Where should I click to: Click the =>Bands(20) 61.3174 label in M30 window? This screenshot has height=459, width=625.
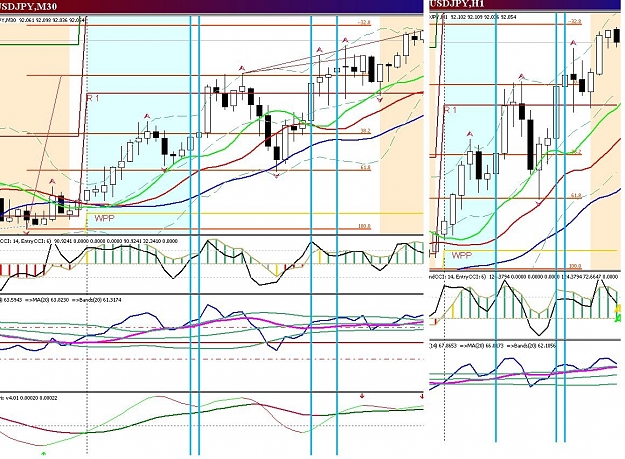(96, 300)
